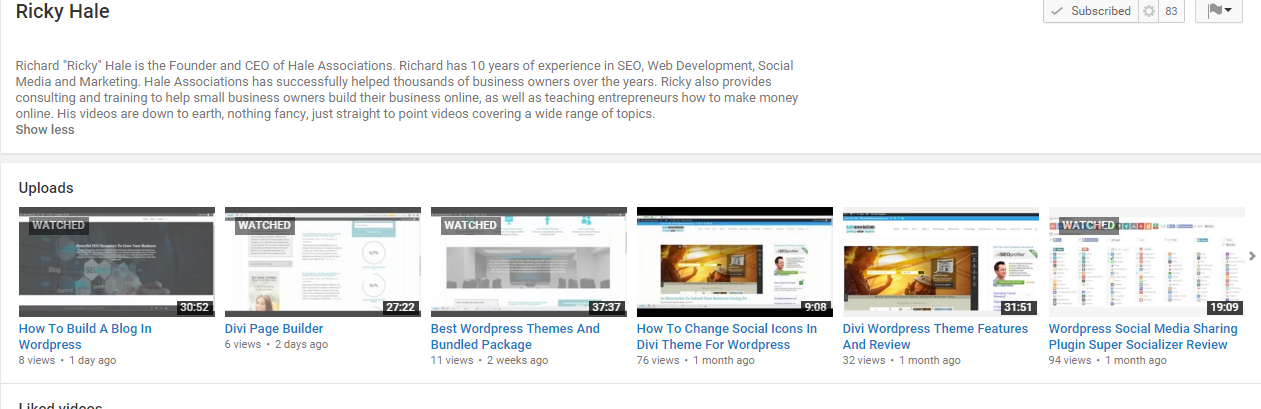Open the flag report dropdown
The image size is (1261, 409).
click(x=1218, y=11)
